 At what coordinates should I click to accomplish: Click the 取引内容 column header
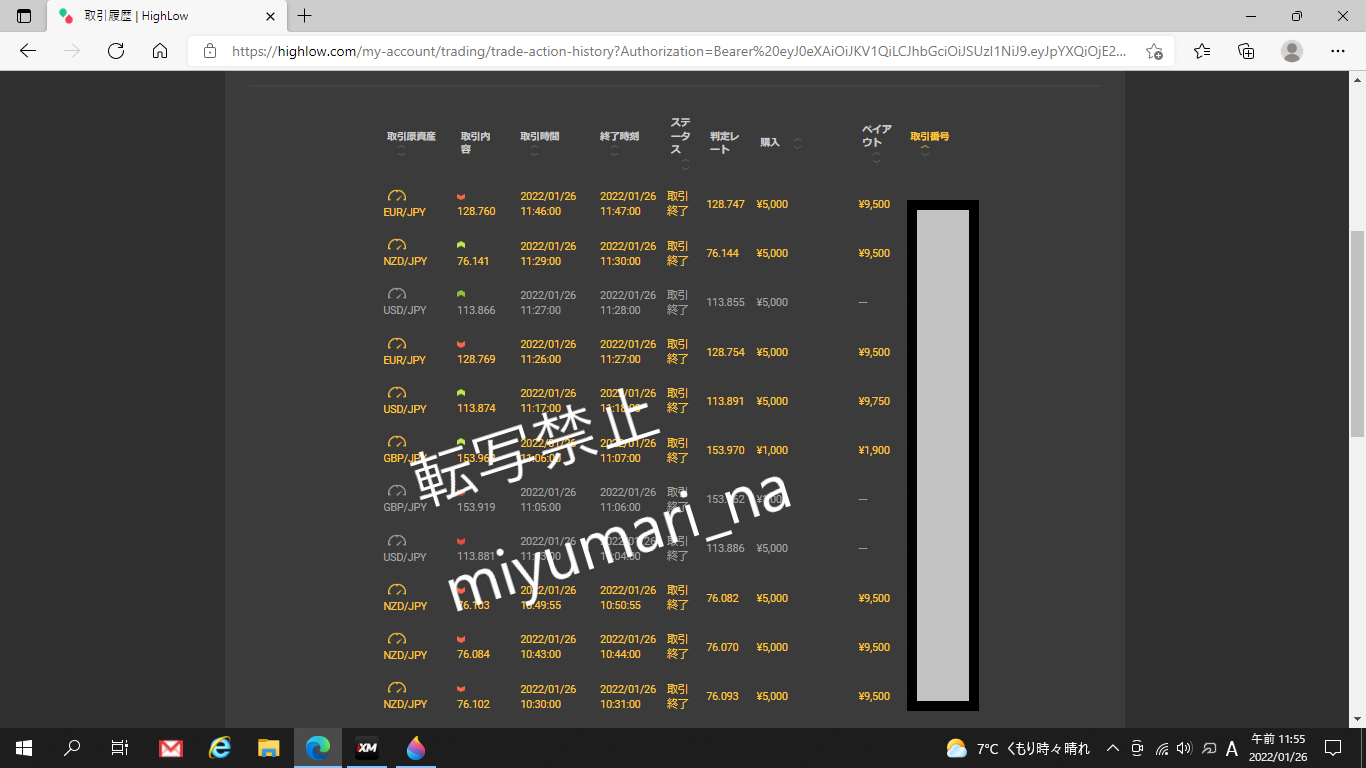pos(475,142)
